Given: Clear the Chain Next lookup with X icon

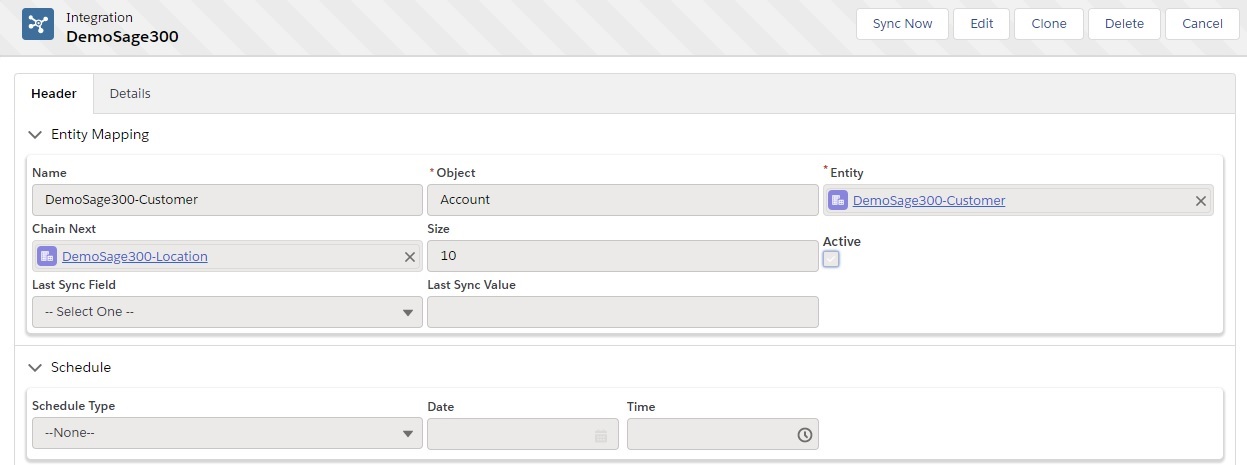Looking at the screenshot, I should click(x=409, y=257).
